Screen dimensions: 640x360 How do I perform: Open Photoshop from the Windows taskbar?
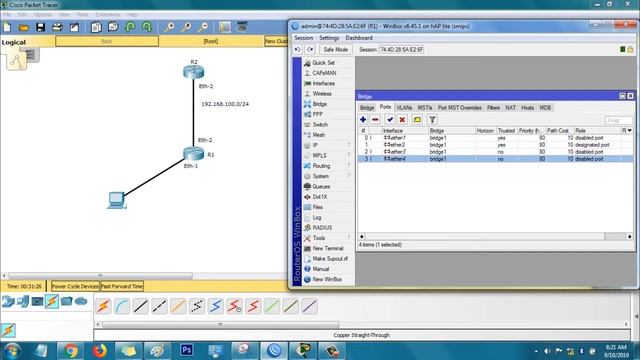point(187,350)
